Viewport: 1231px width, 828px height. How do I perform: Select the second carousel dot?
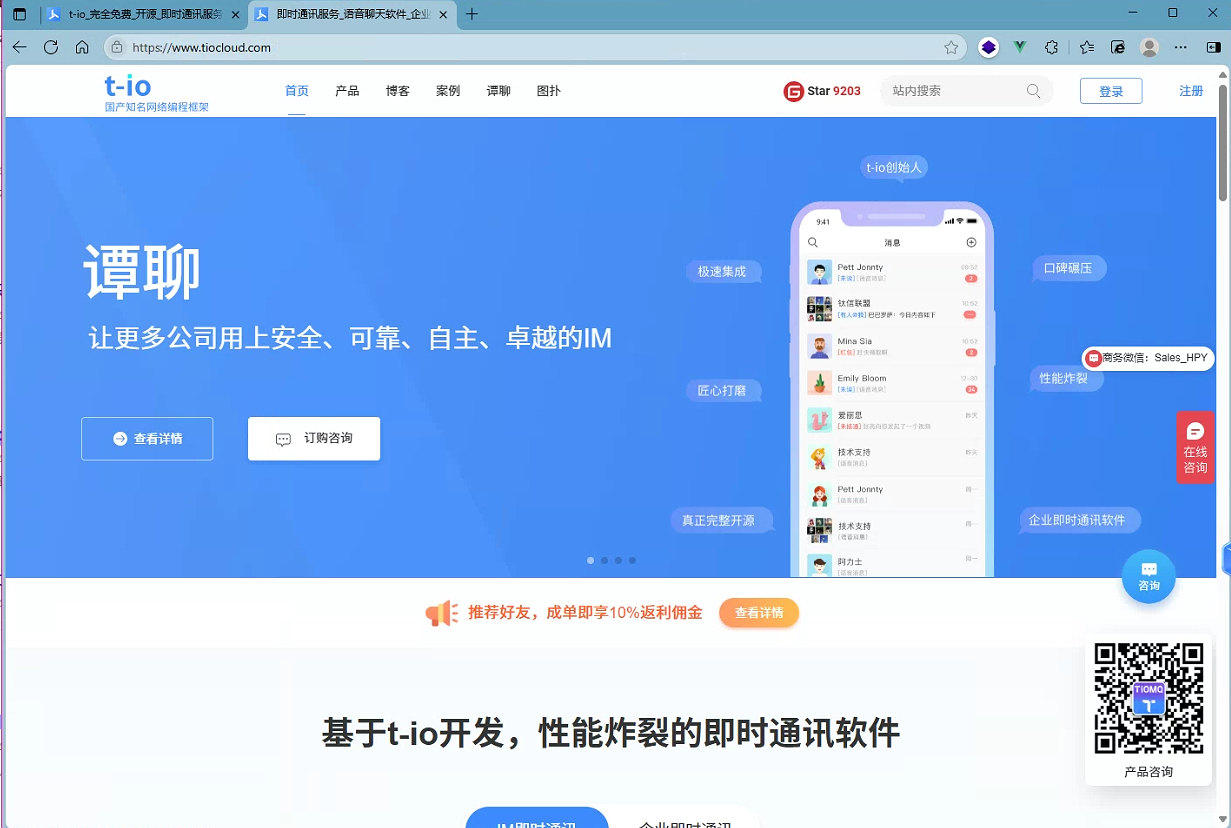coord(604,561)
